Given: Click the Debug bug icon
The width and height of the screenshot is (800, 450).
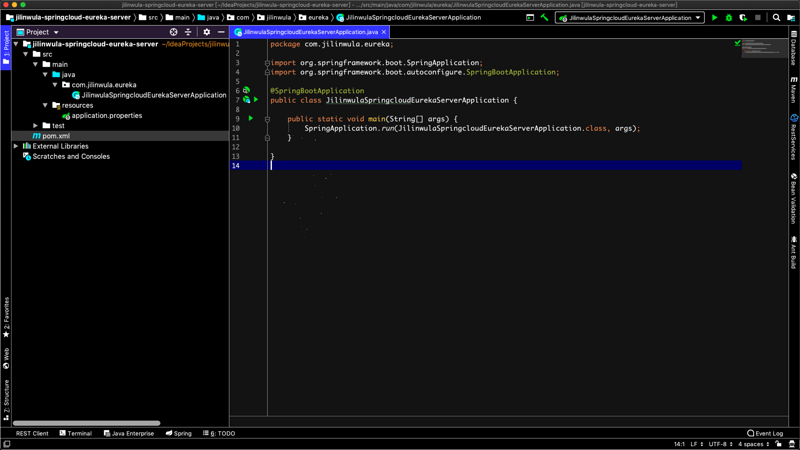Looking at the screenshot, I should pyautogui.click(x=729, y=18).
